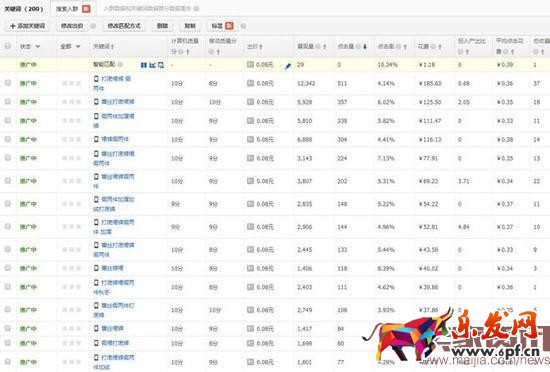
Task: Click the blue sort arrow on the 点击量 column
Action: [365, 47]
